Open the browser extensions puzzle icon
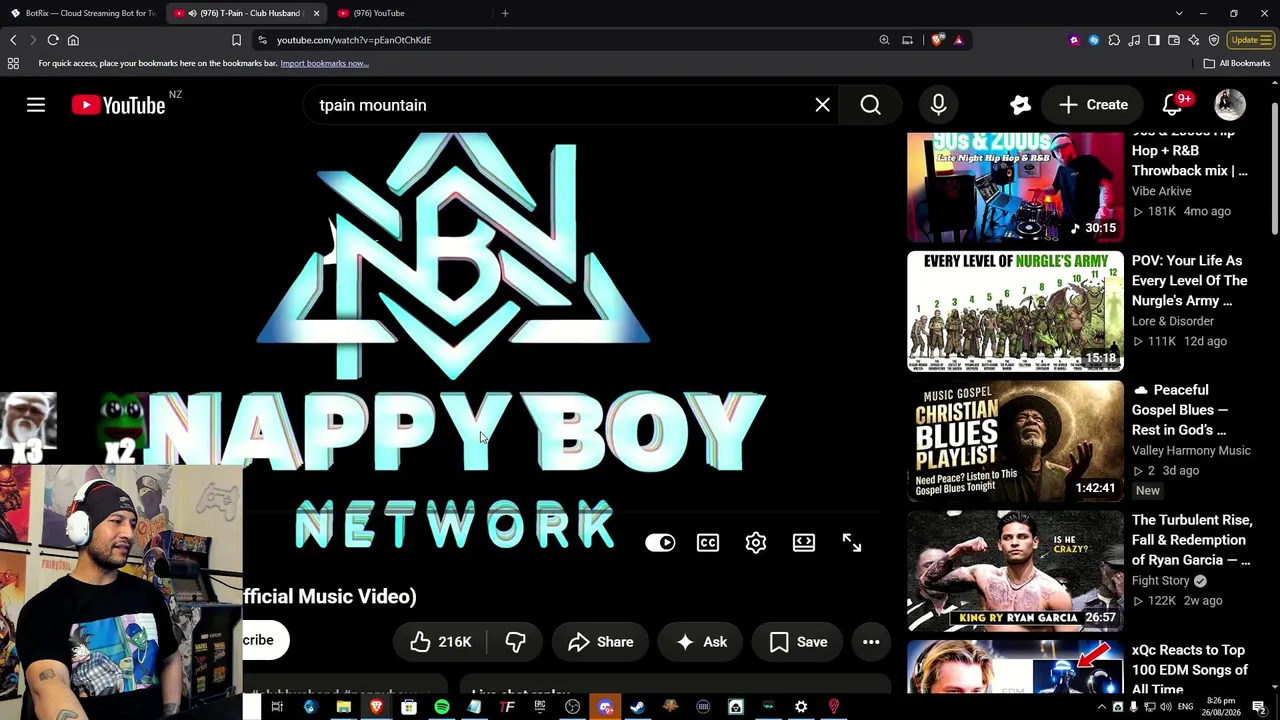 (1114, 40)
